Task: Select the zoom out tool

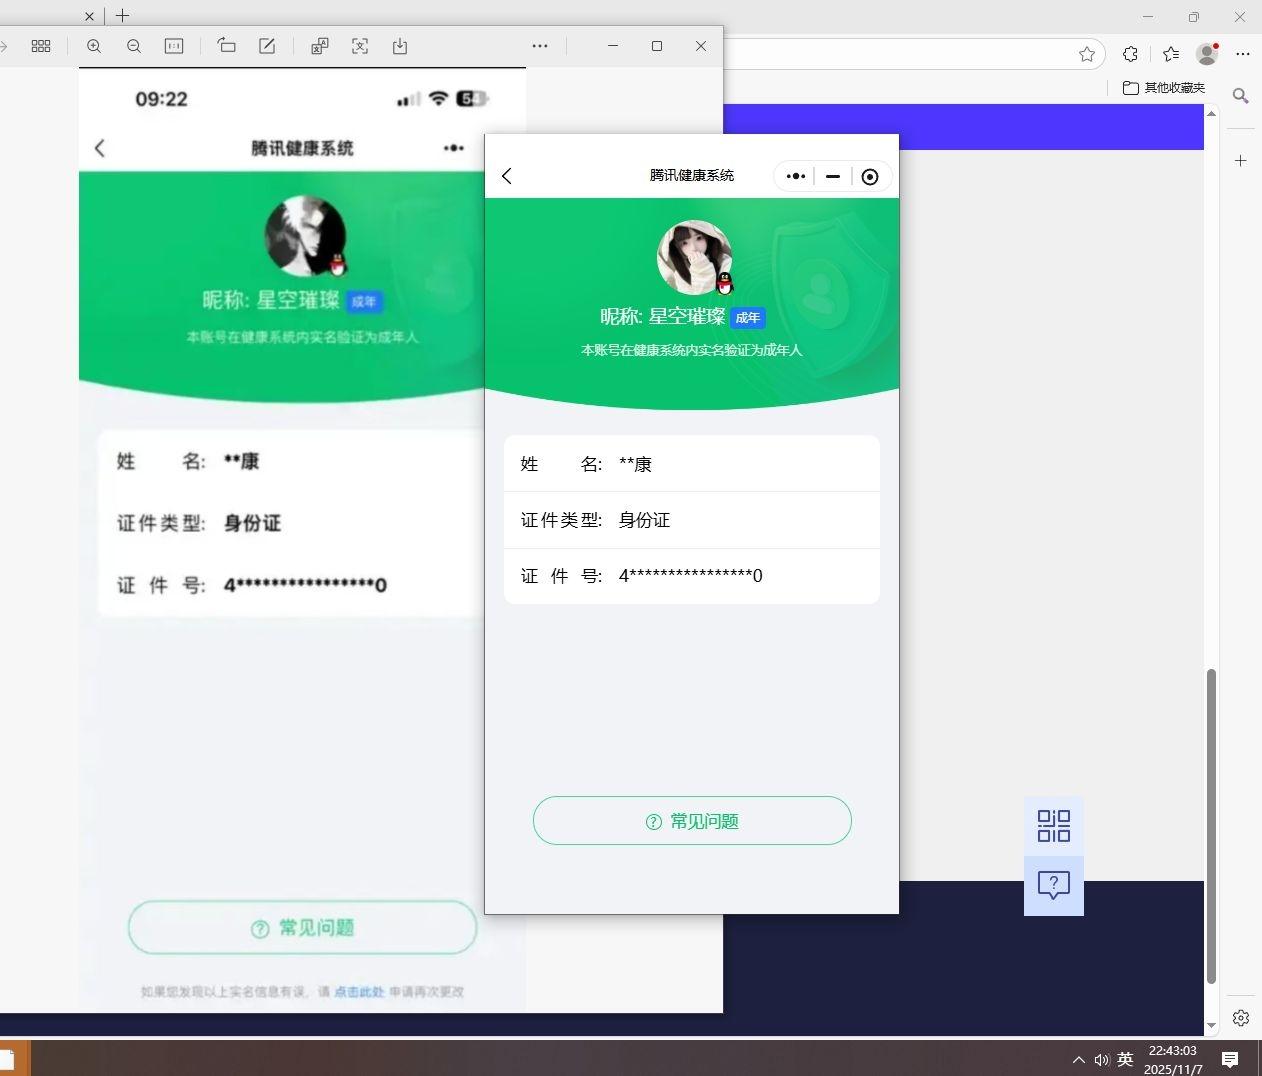Action: (x=134, y=46)
